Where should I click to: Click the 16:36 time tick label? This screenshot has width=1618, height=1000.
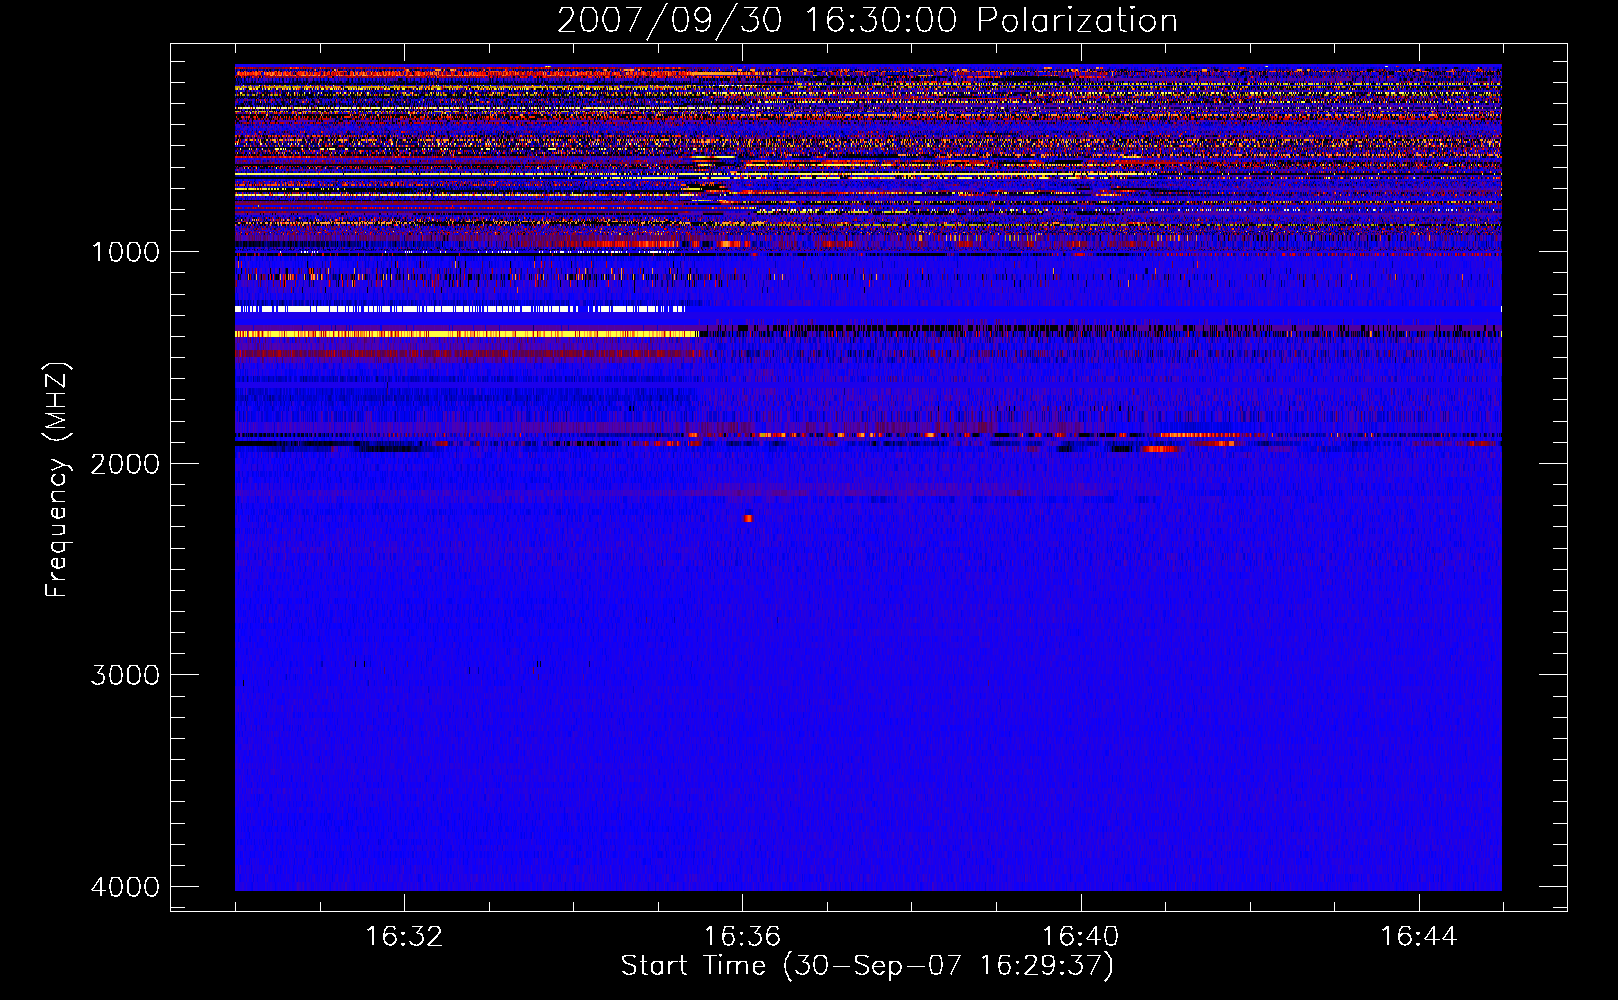pos(742,936)
